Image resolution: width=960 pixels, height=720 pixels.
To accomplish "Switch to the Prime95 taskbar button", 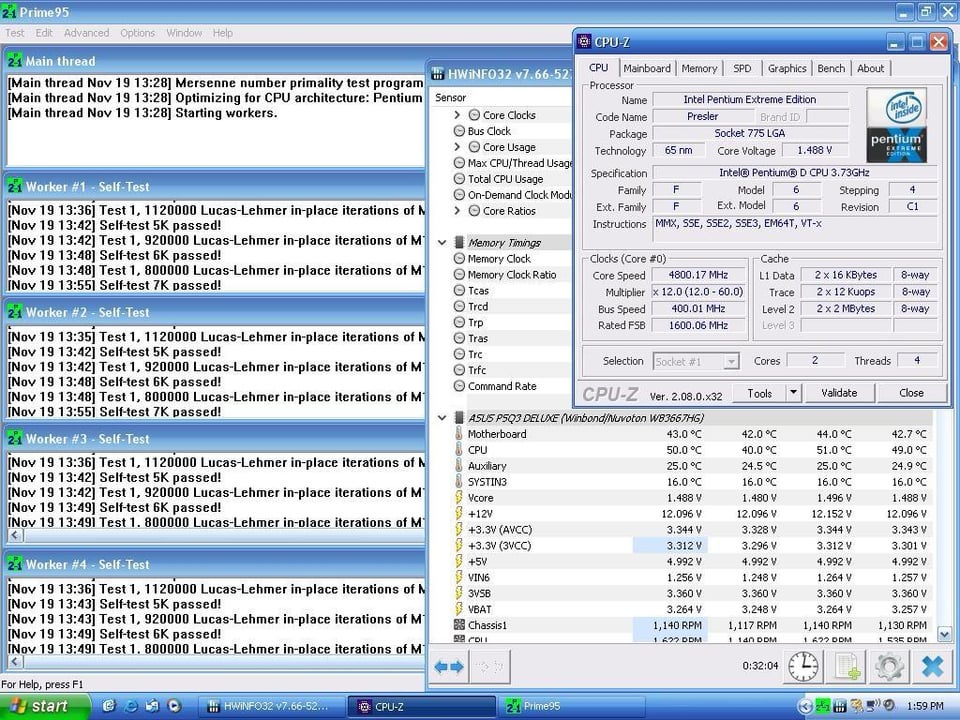I will [x=570, y=707].
